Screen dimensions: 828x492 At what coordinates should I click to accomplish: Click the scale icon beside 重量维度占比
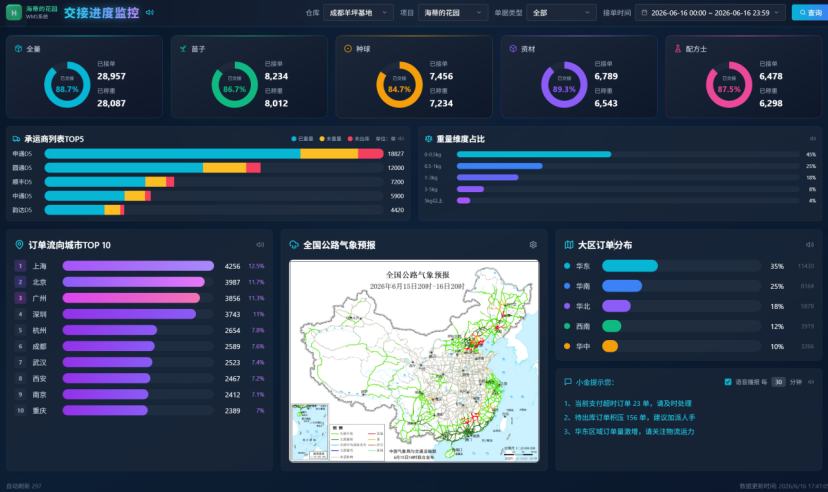[x=428, y=139]
